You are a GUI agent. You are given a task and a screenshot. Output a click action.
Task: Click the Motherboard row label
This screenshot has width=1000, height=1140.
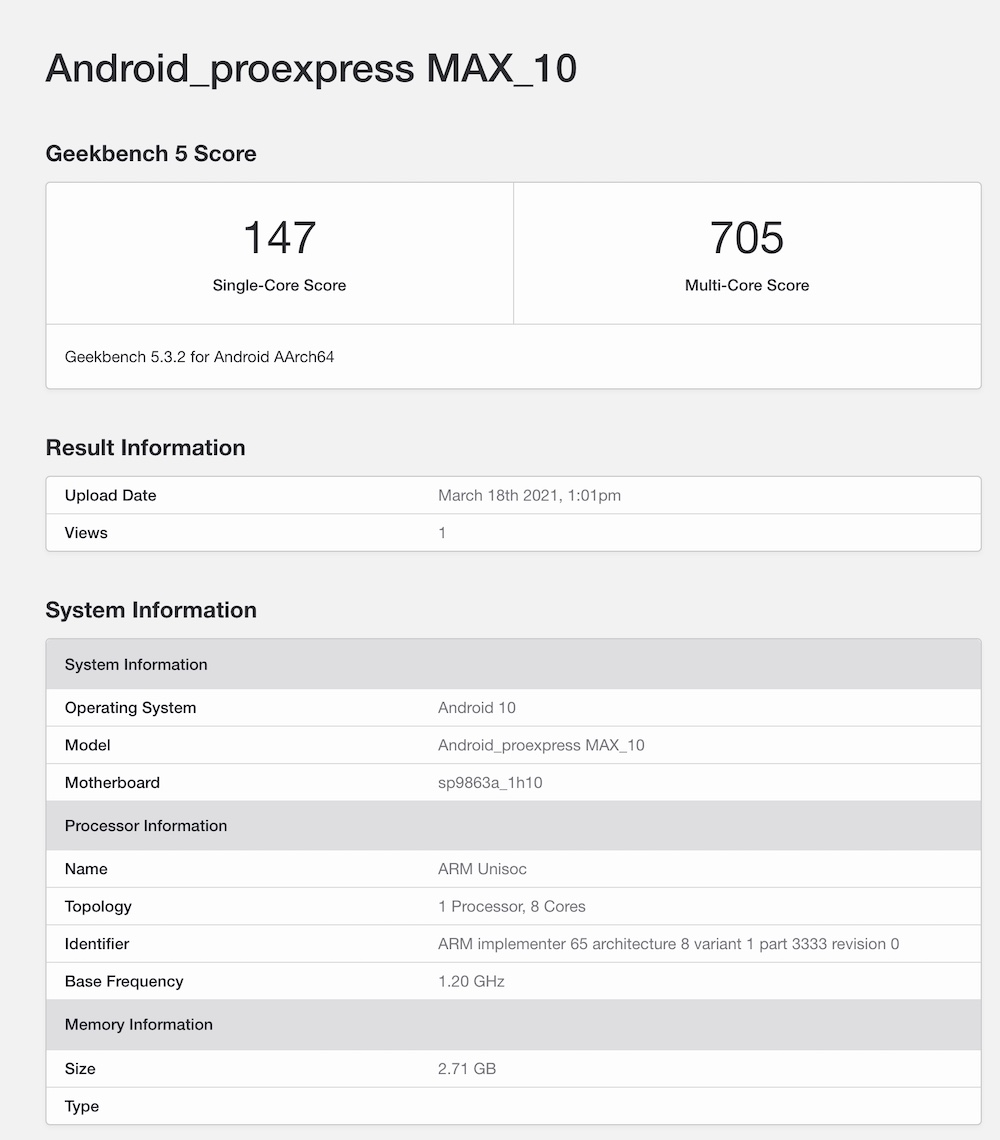pos(112,783)
